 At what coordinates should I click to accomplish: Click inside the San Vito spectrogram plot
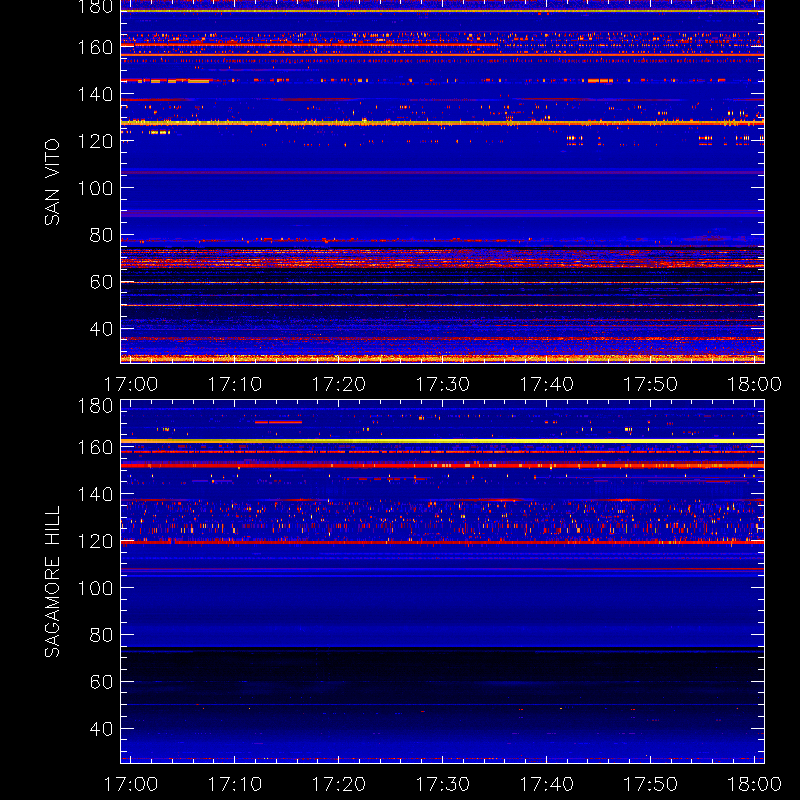pyautogui.click(x=442, y=181)
